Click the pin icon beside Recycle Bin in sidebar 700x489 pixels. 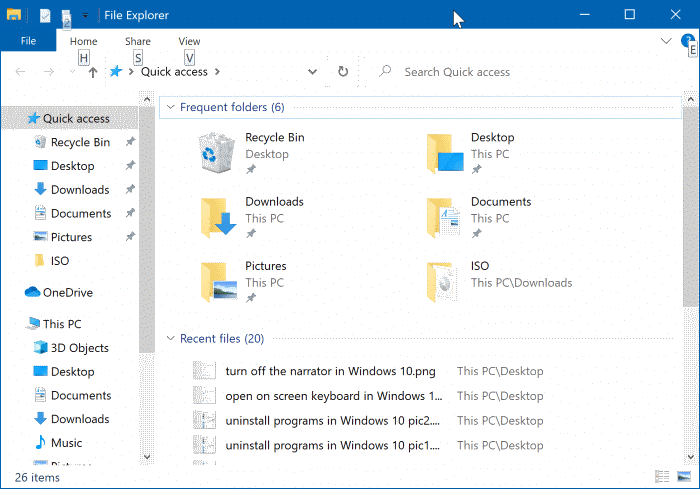click(x=130, y=142)
